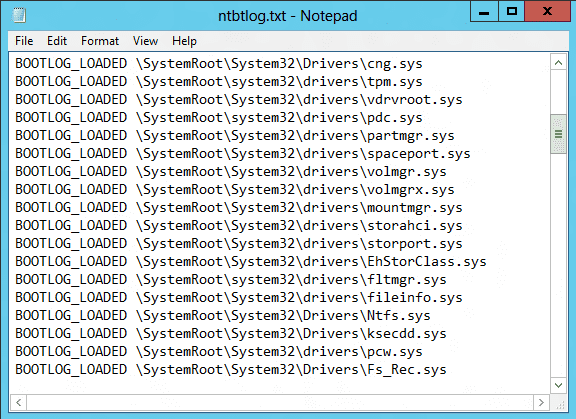Click the storport.sys line
This screenshot has height=419, width=576.
[239, 244]
